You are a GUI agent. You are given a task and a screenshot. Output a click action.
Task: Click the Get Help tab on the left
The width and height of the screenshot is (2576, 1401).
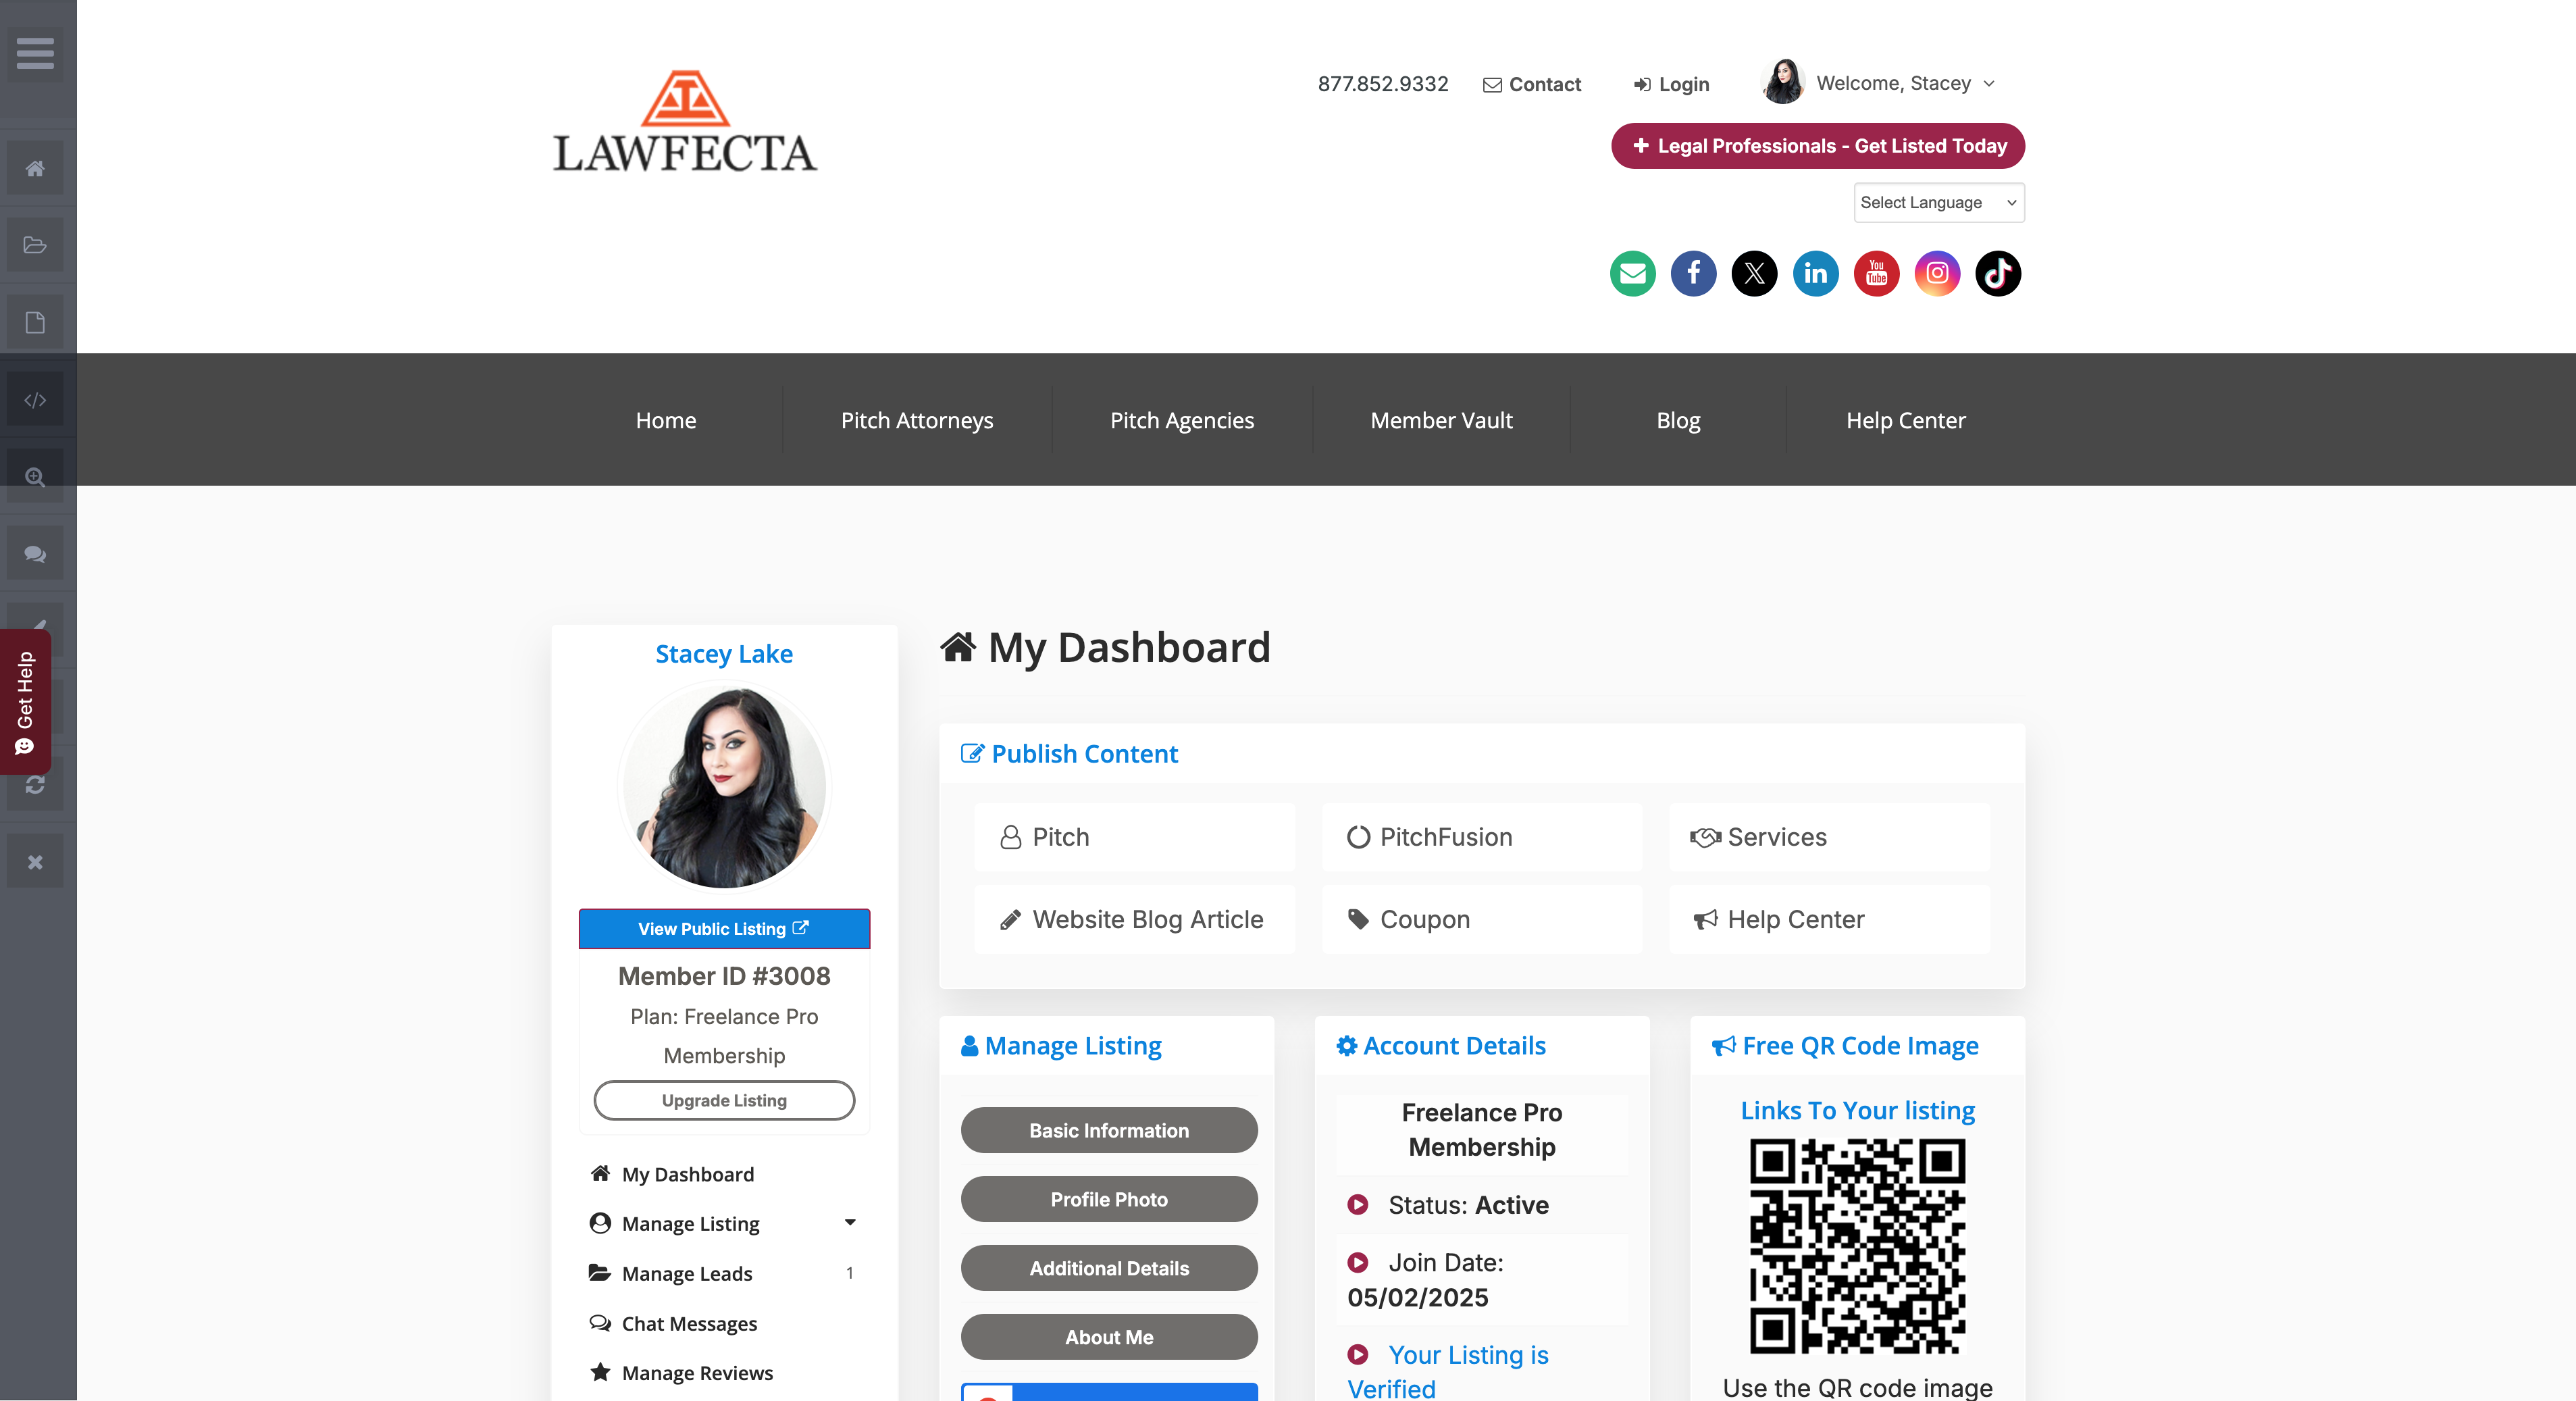[x=24, y=700]
